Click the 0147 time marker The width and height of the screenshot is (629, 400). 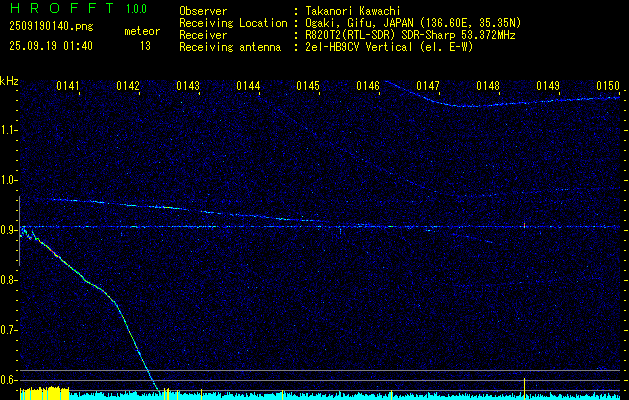[x=428, y=87]
